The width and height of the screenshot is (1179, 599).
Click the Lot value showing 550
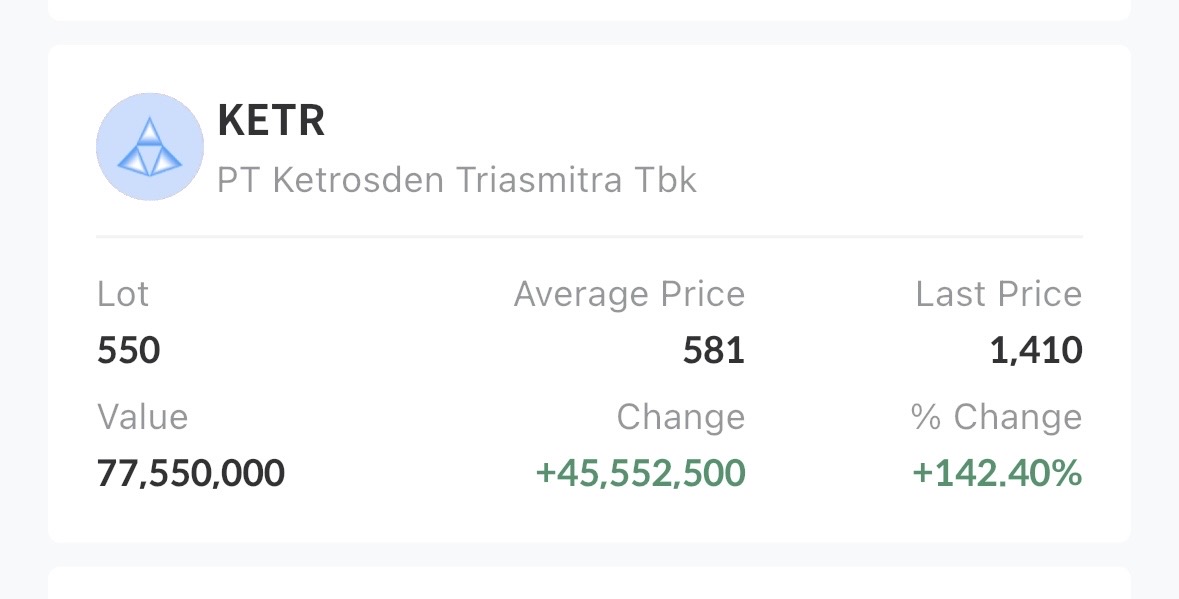click(x=127, y=350)
